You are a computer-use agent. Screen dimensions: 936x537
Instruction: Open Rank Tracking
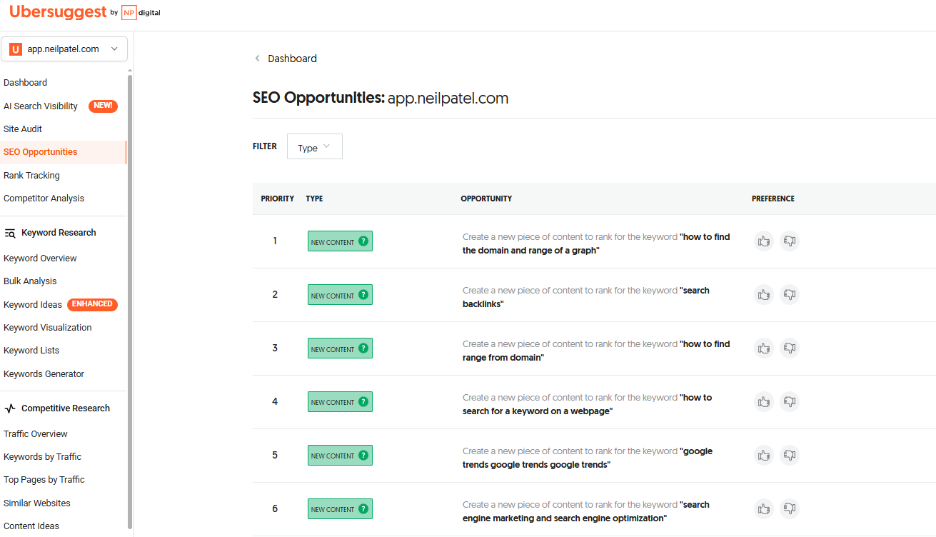[32, 175]
